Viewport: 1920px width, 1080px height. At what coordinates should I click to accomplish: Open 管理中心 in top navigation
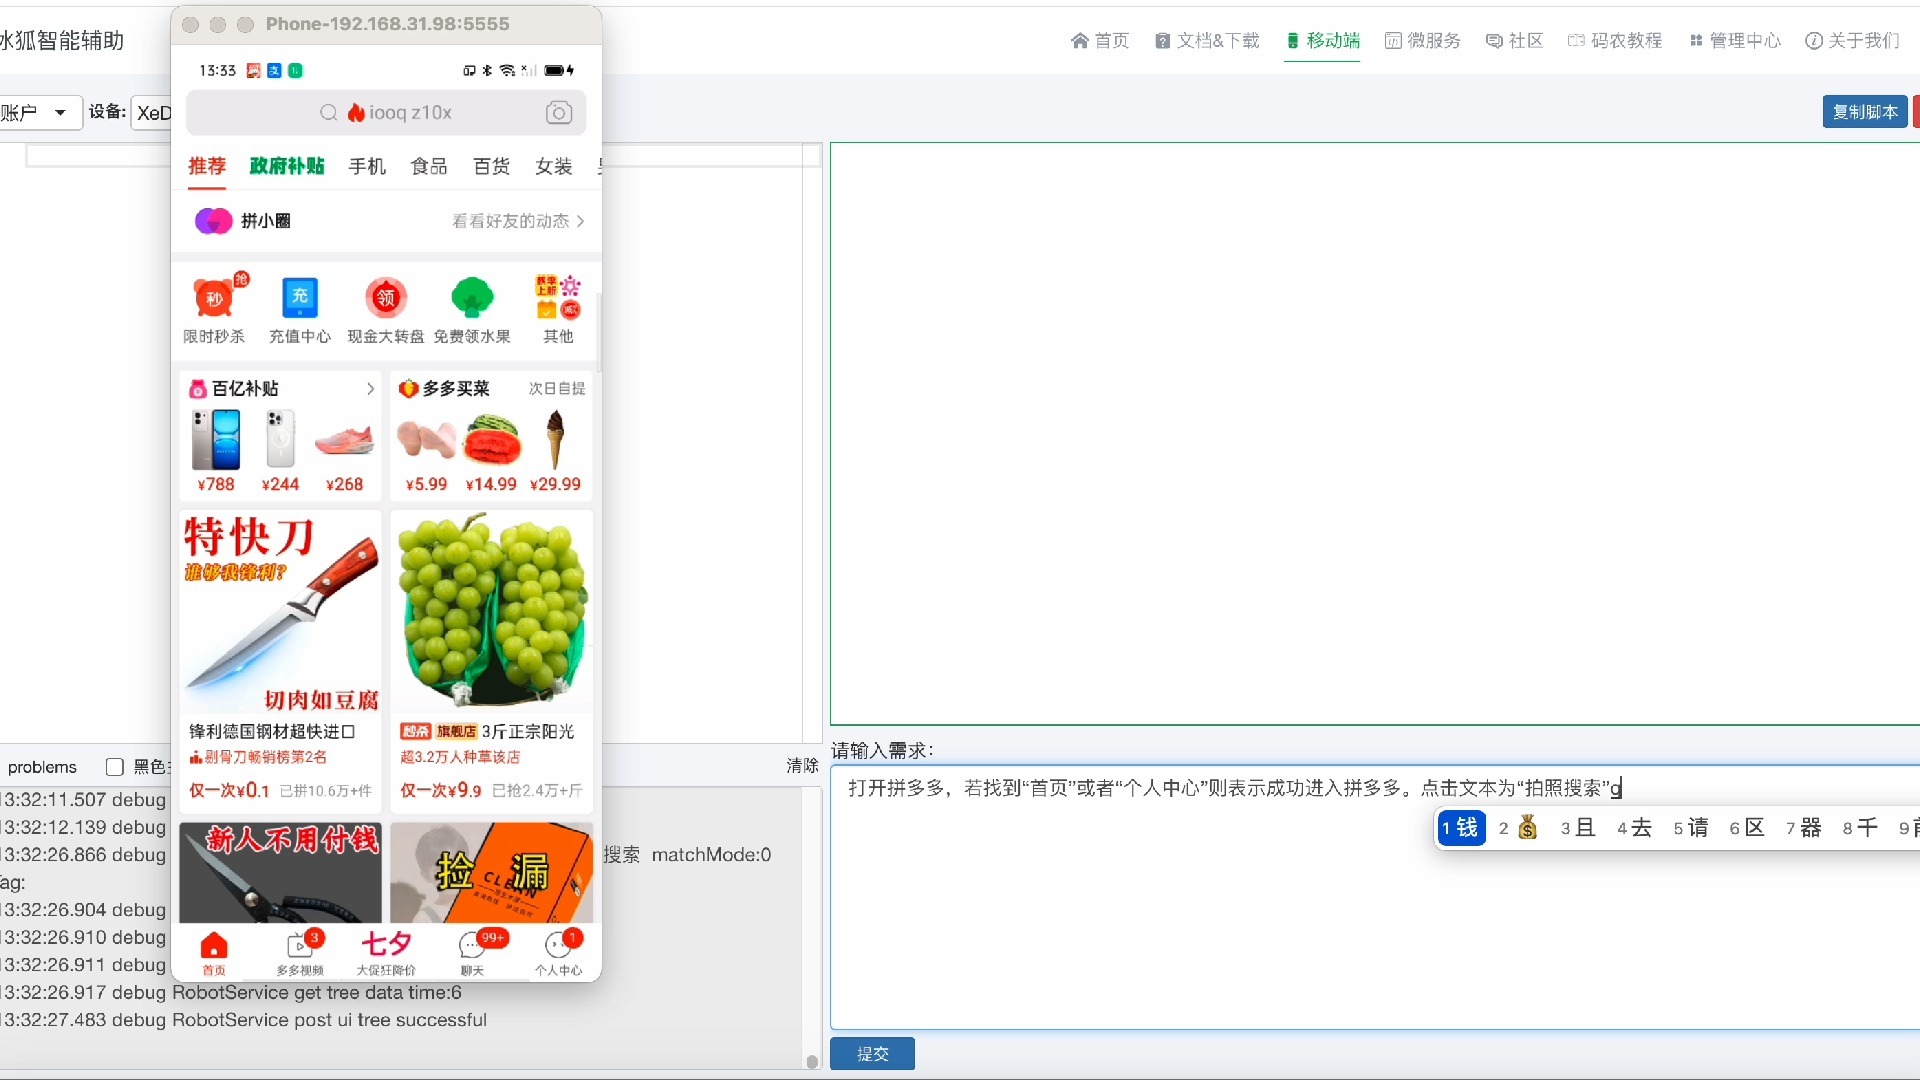pos(1735,41)
